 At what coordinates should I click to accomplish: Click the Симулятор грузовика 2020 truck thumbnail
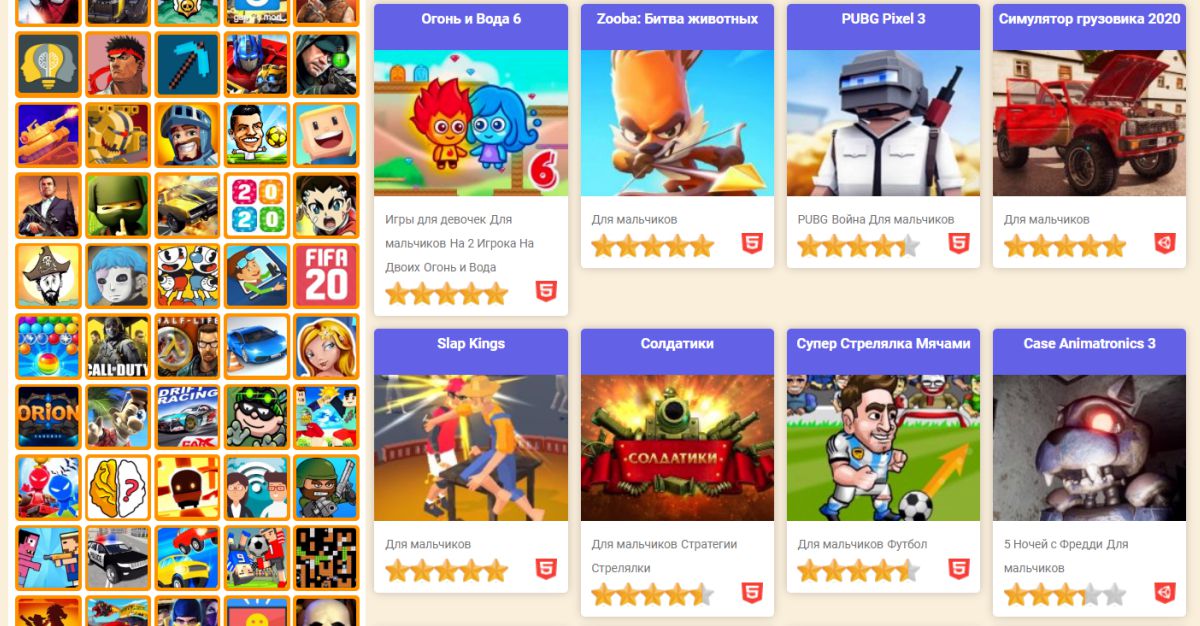(x=1089, y=123)
